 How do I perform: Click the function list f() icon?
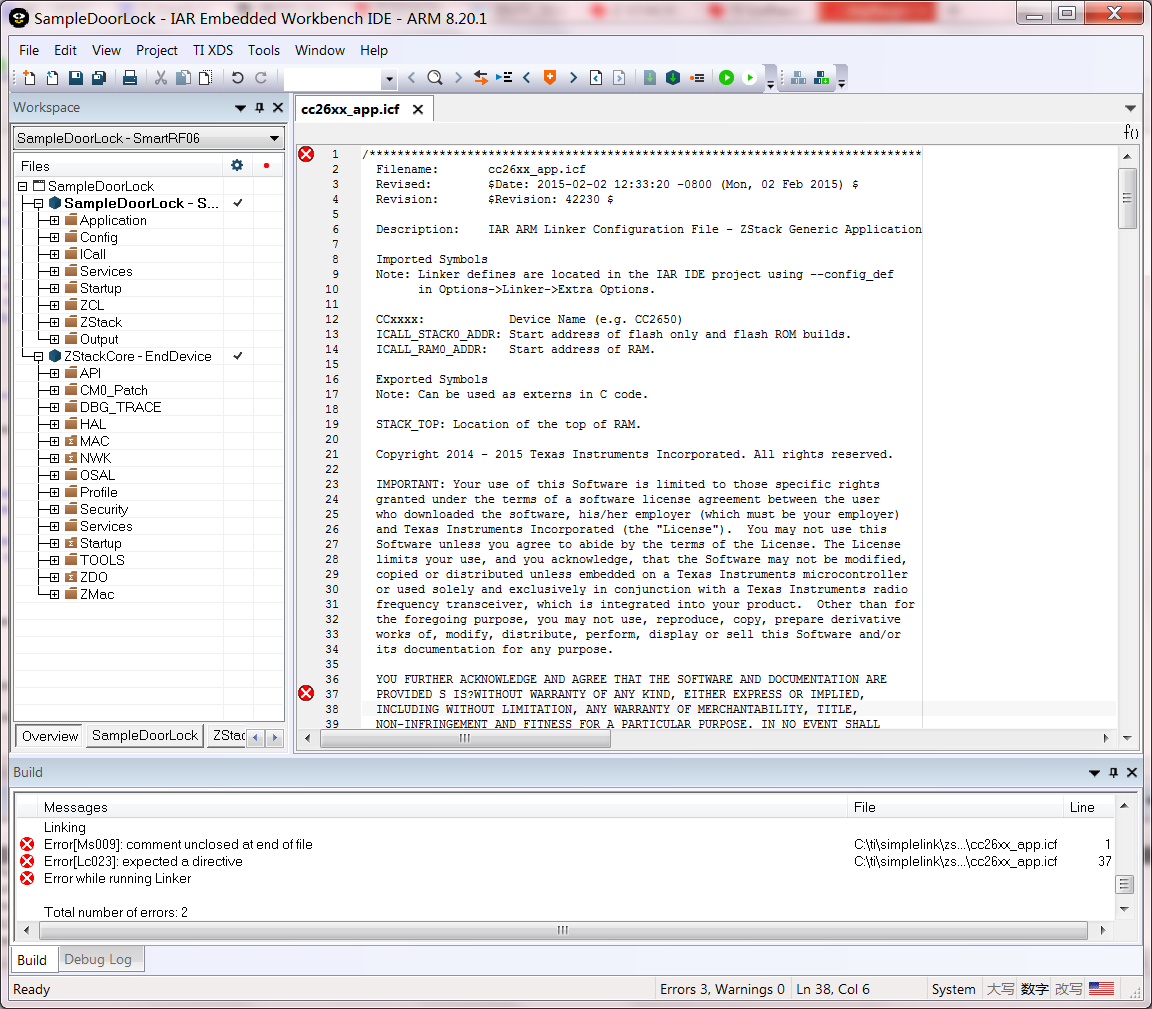pyautogui.click(x=1131, y=132)
